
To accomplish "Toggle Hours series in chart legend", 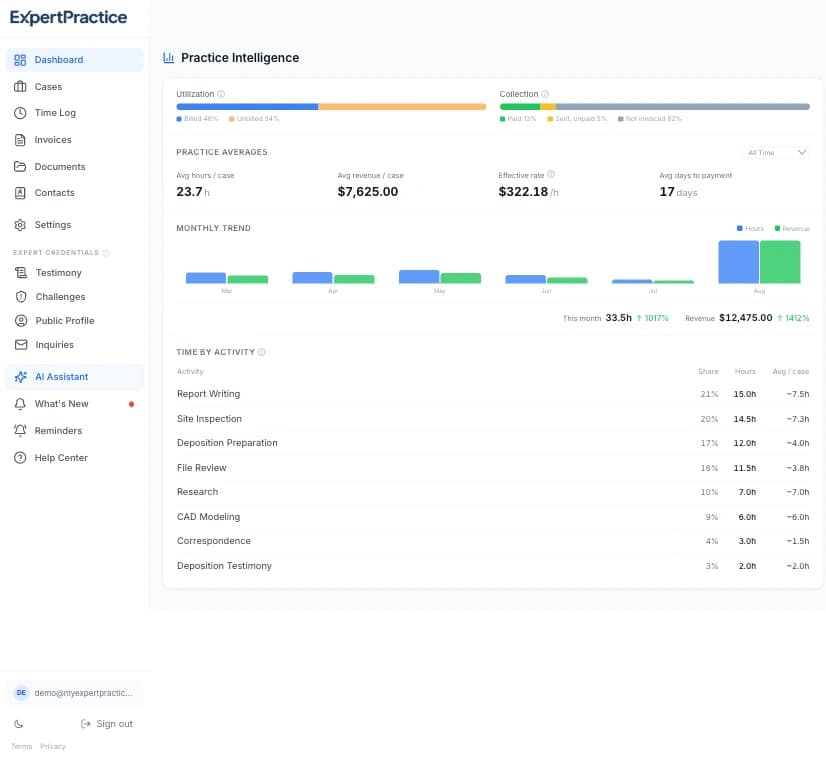I will pos(750,229).
